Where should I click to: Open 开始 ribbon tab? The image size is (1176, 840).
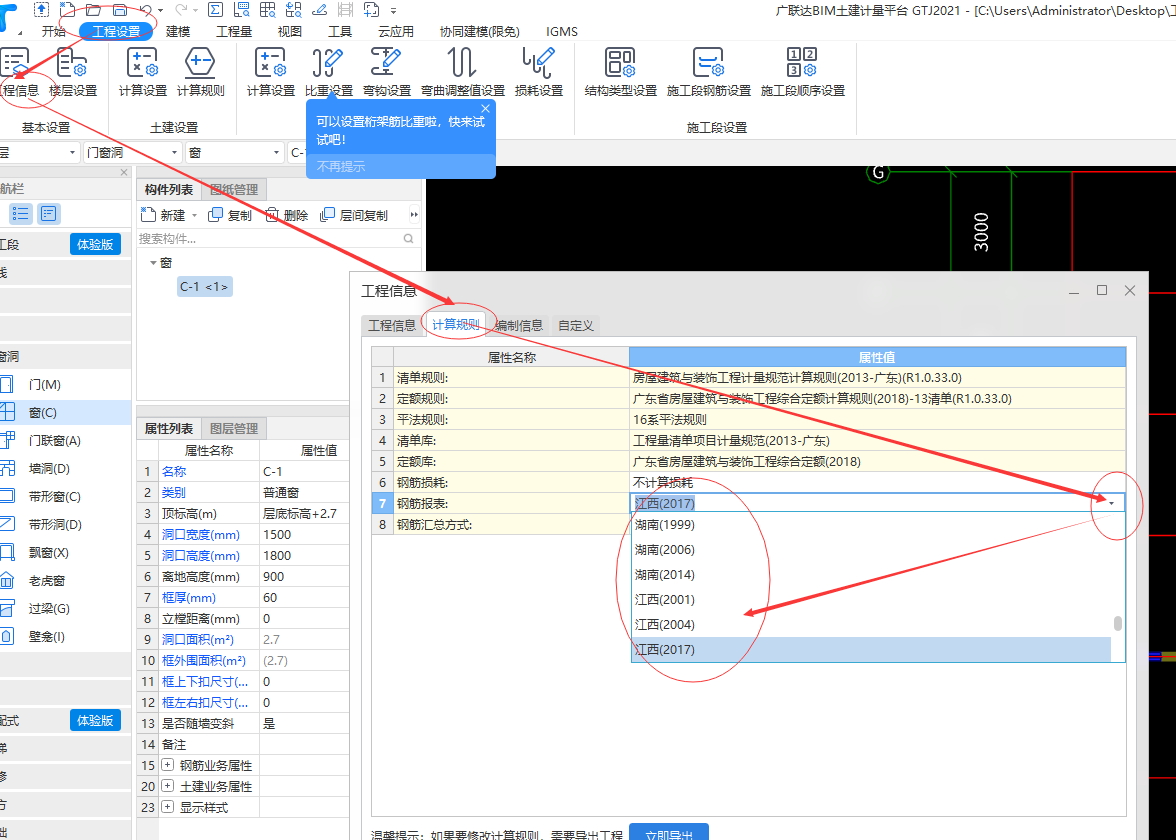54,32
